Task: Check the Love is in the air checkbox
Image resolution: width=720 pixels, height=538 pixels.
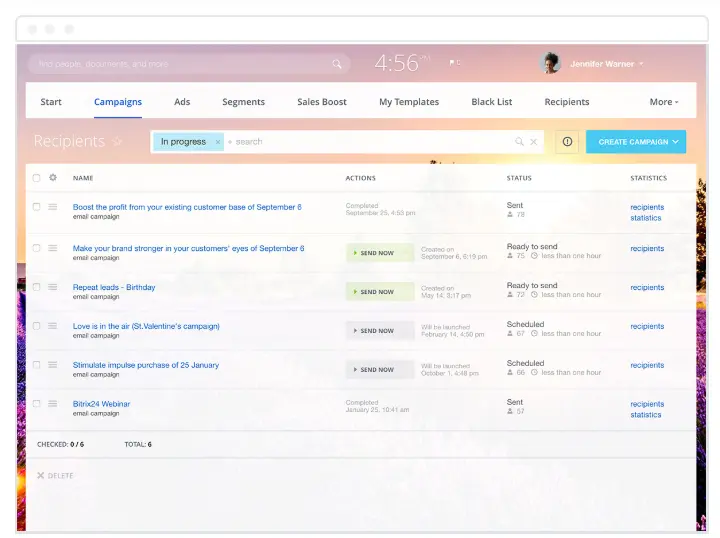Action: [36, 326]
